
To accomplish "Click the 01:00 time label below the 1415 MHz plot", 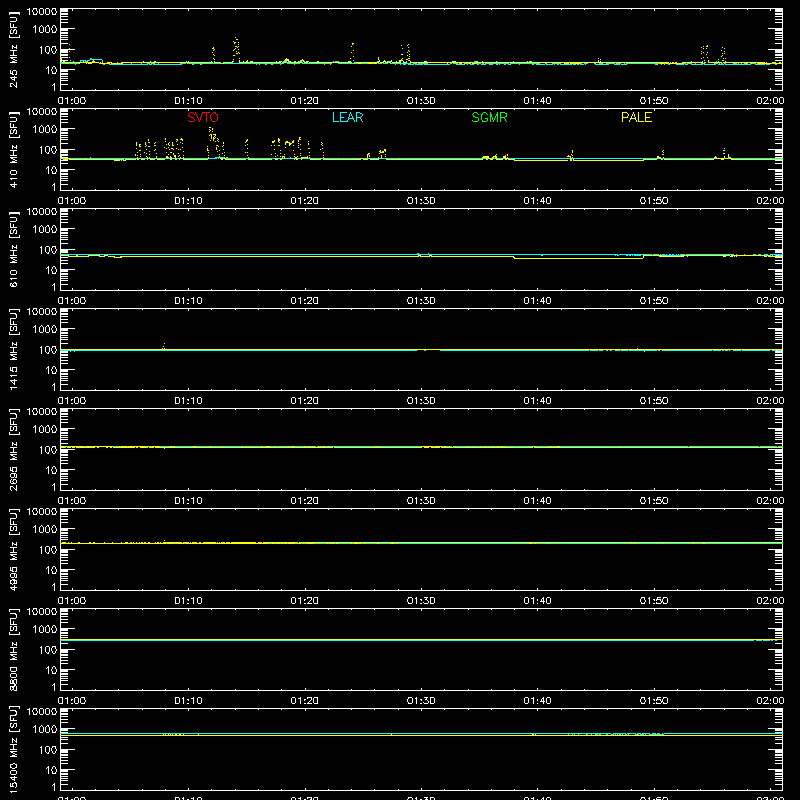I will click(x=72, y=401).
